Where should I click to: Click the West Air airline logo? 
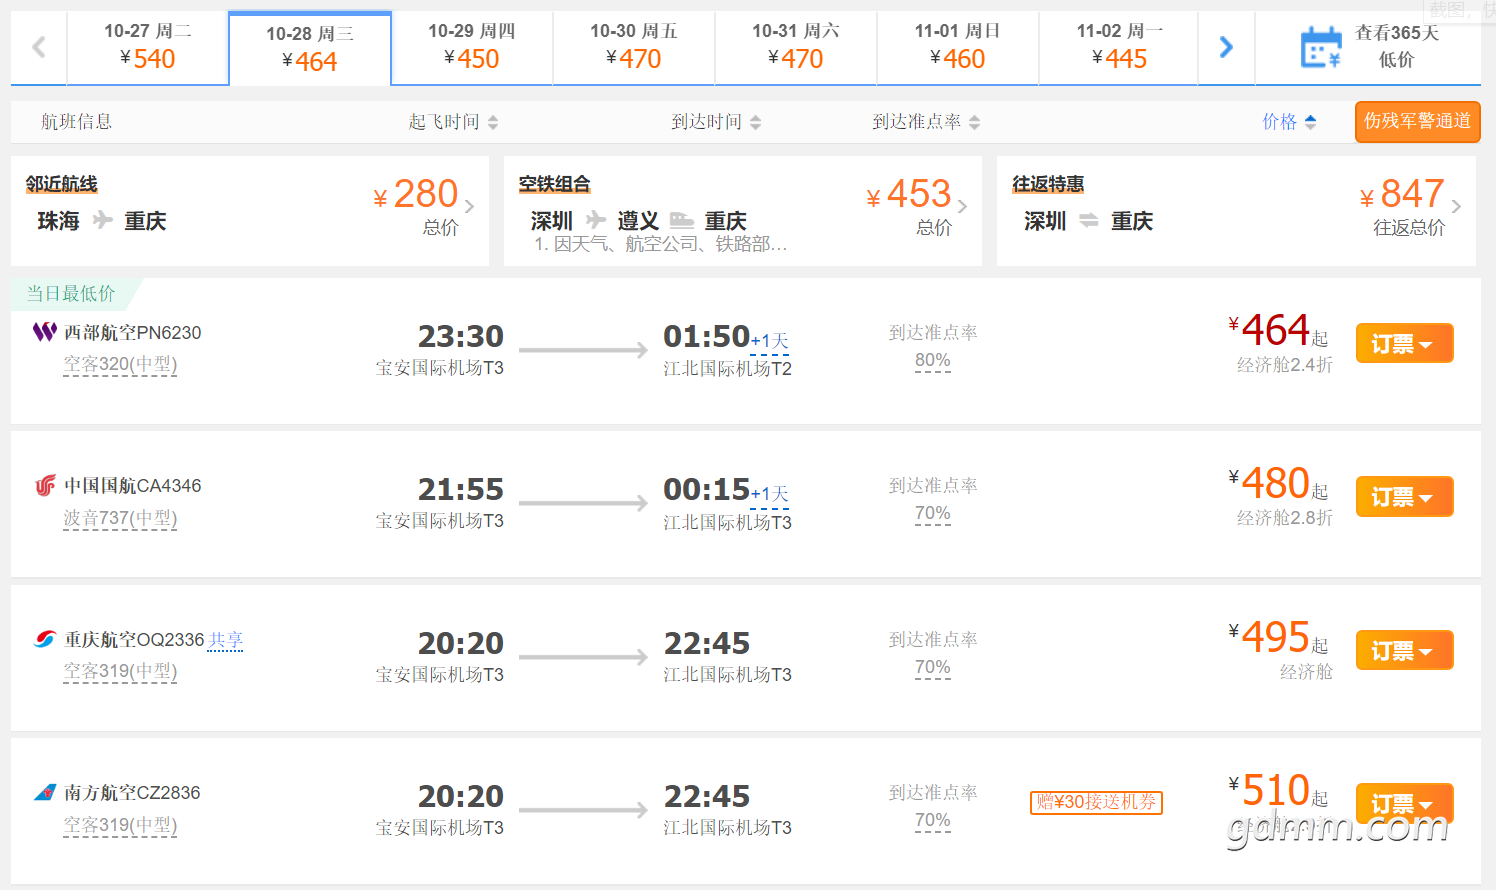pos(45,332)
